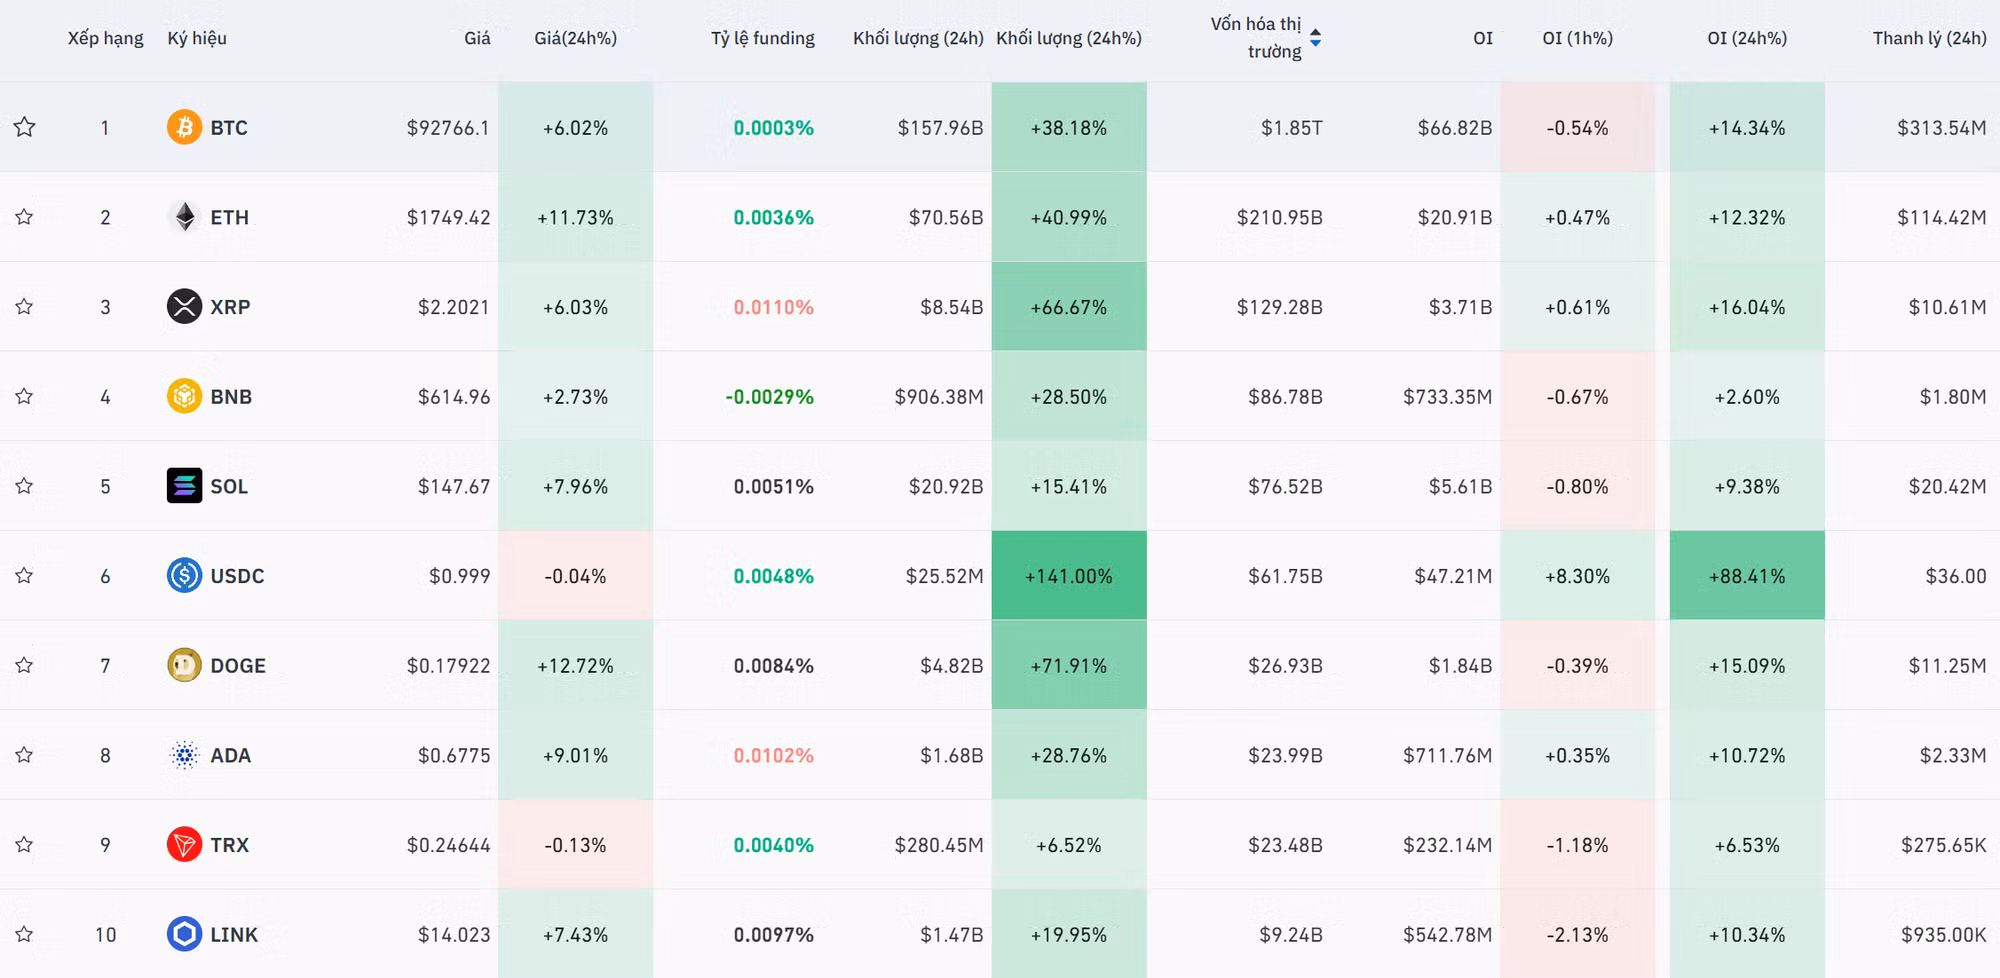The width and height of the screenshot is (2000, 978).
Task: Open the BTC symbol link
Action: pos(229,127)
